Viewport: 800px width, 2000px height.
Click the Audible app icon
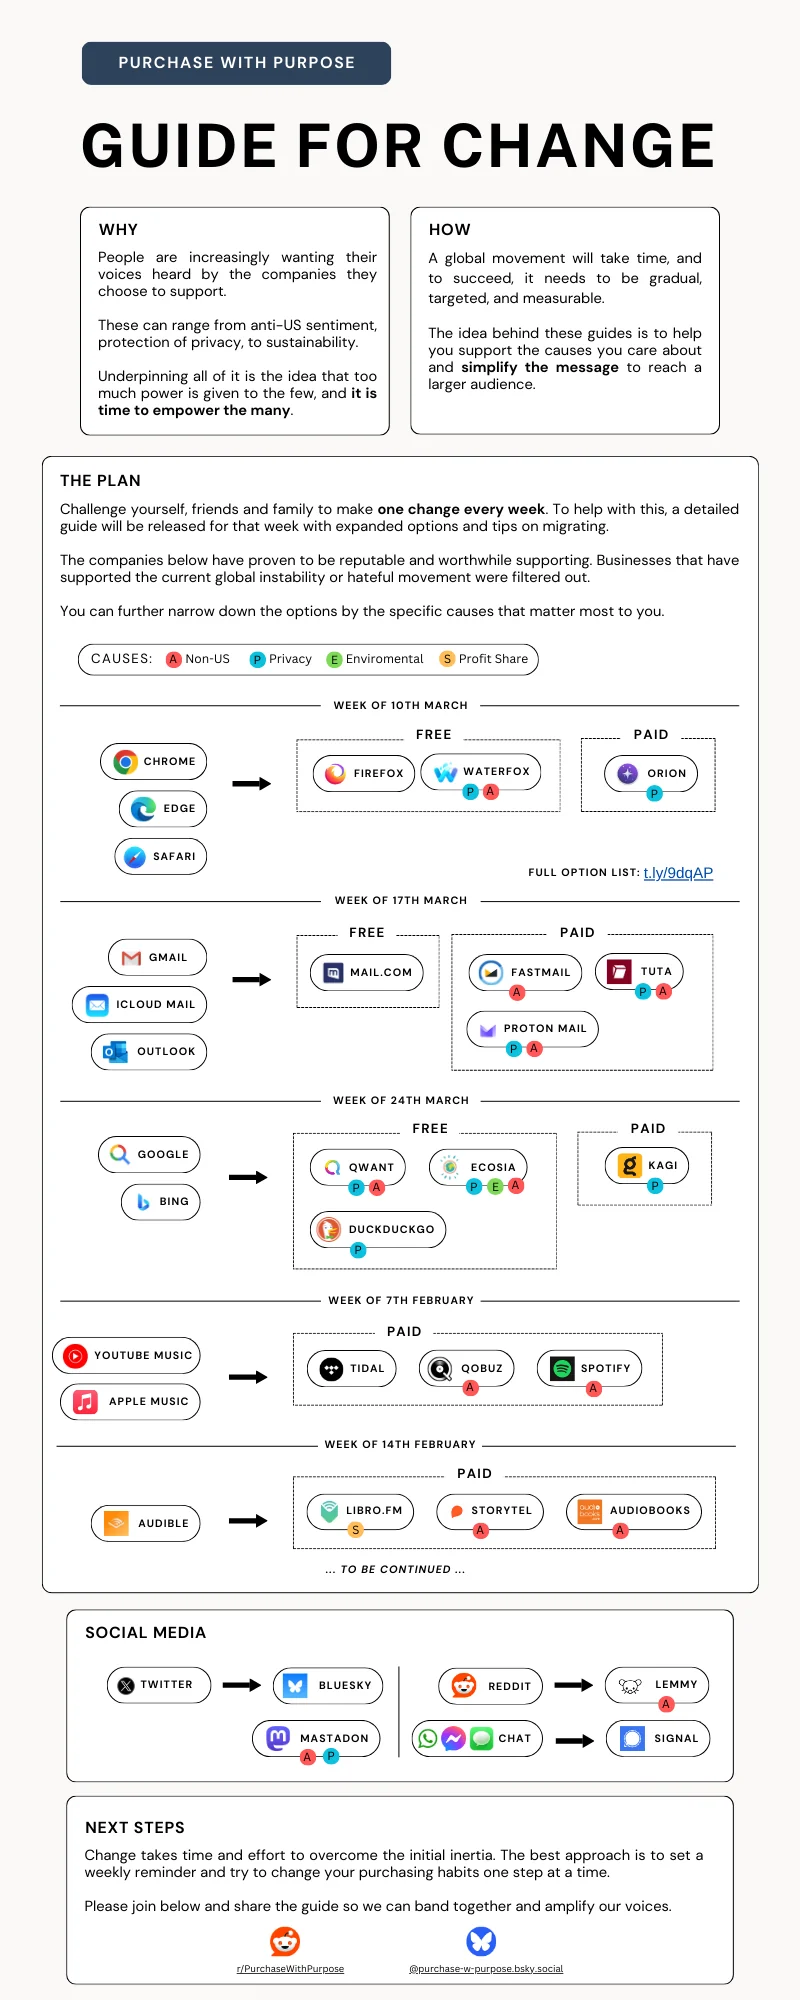tap(117, 1523)
